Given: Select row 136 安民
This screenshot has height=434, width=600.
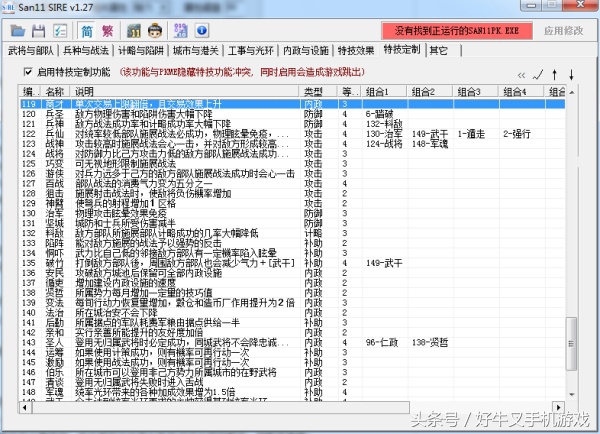Looking at the screenshot, I should tap(292, 273).
